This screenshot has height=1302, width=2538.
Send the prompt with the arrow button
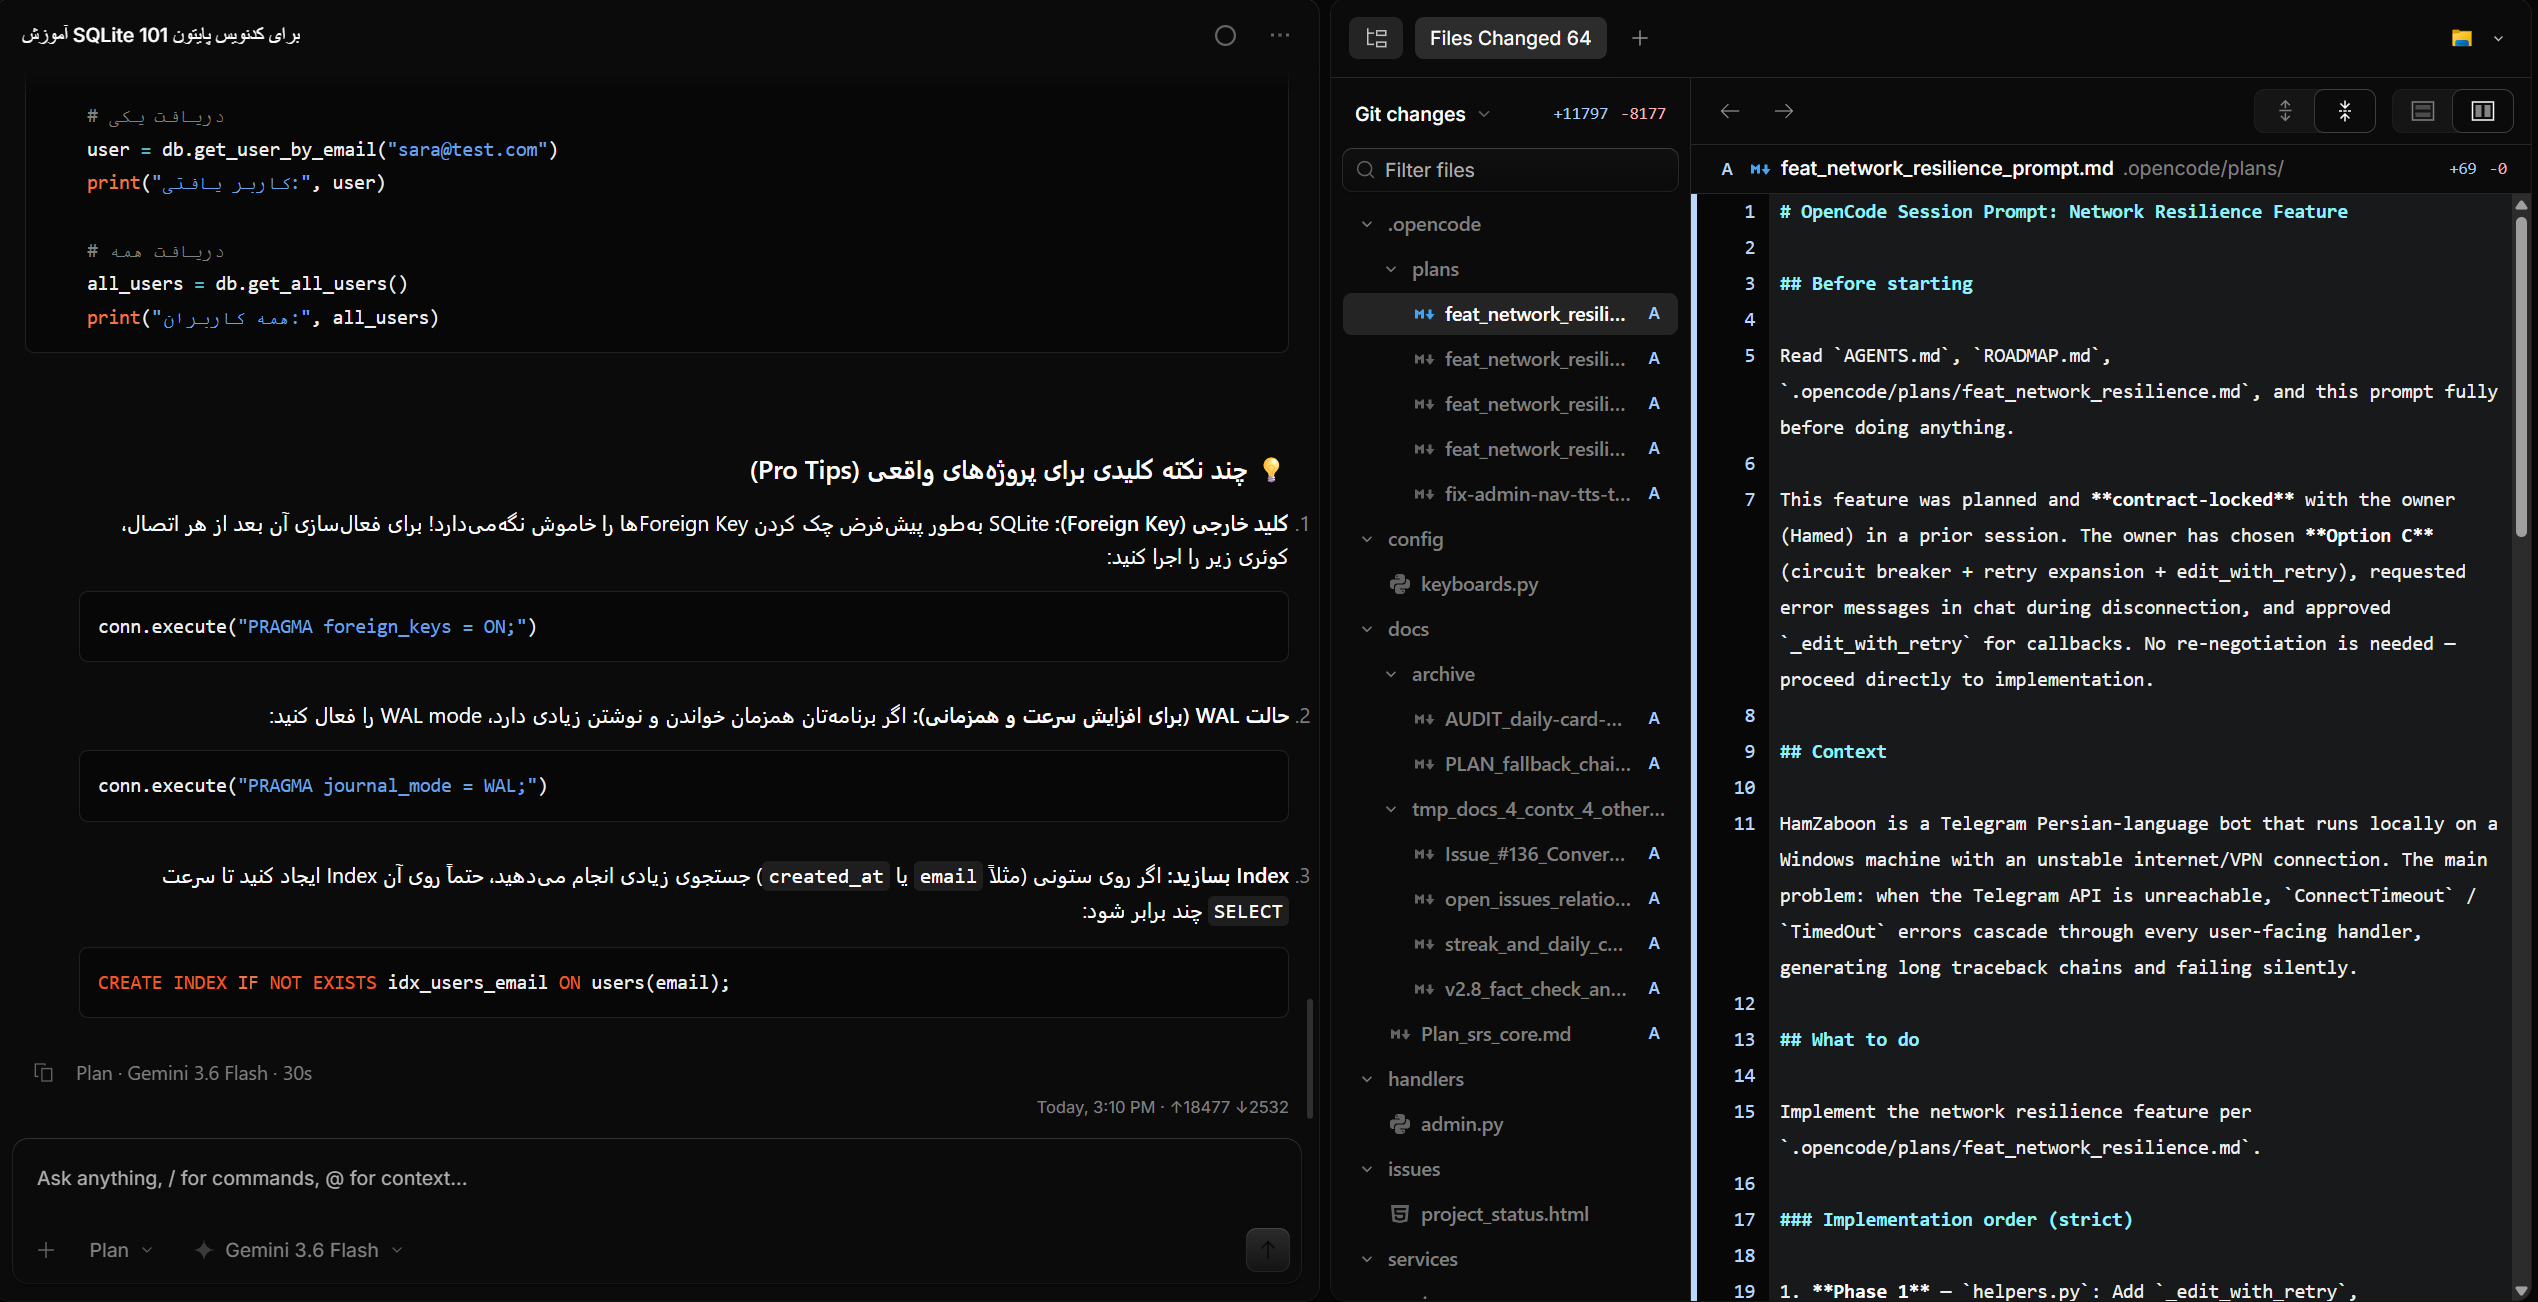(1268, 1250)
